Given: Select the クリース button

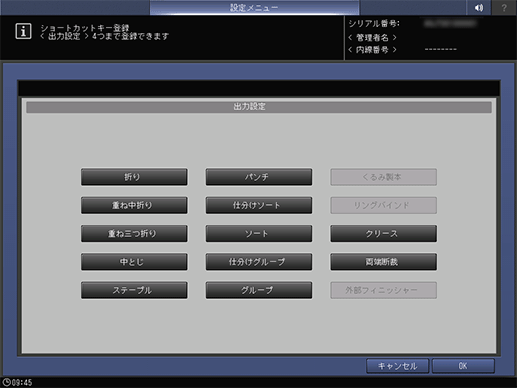Looking at the screenshot, I should 383,233.
